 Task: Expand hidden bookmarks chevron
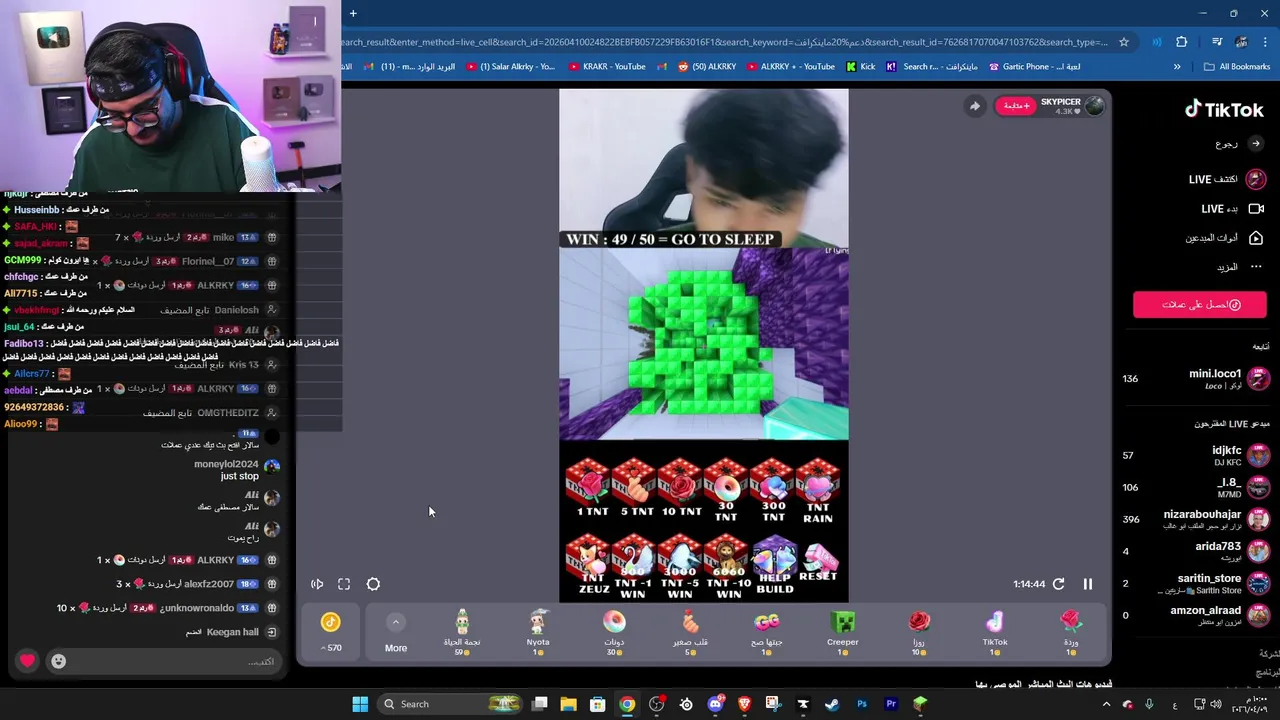coord(1177,67)
